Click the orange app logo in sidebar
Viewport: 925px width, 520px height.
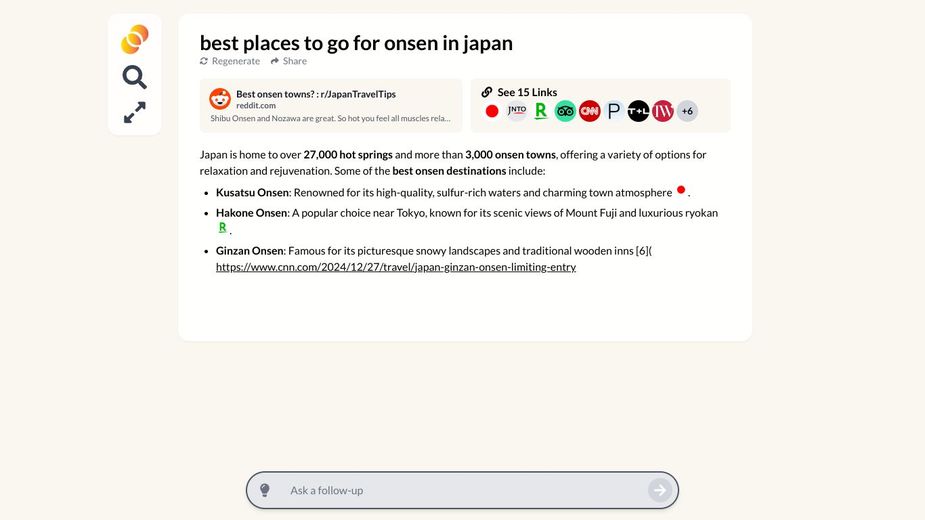[135, 40]
